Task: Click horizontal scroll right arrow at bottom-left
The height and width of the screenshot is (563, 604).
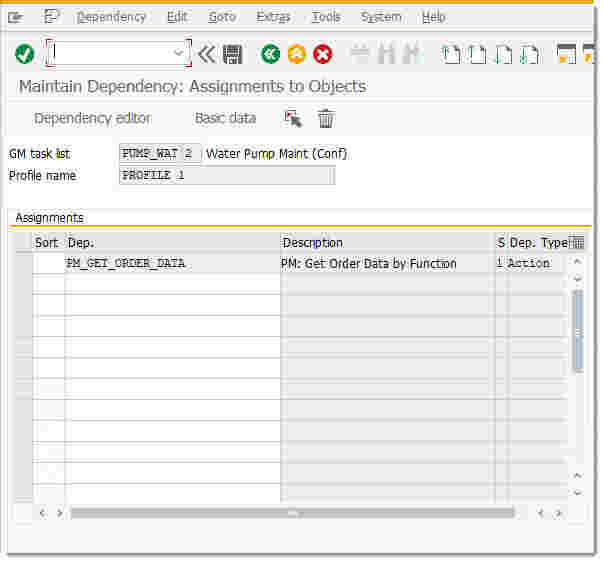Action: pos(59,513)
